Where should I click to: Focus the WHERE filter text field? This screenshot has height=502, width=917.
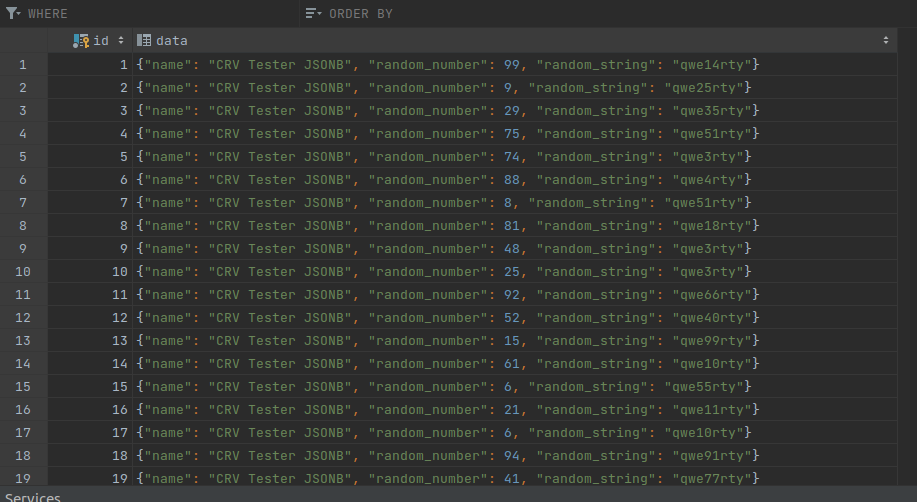pyautogui.click(x=160, y=14)
